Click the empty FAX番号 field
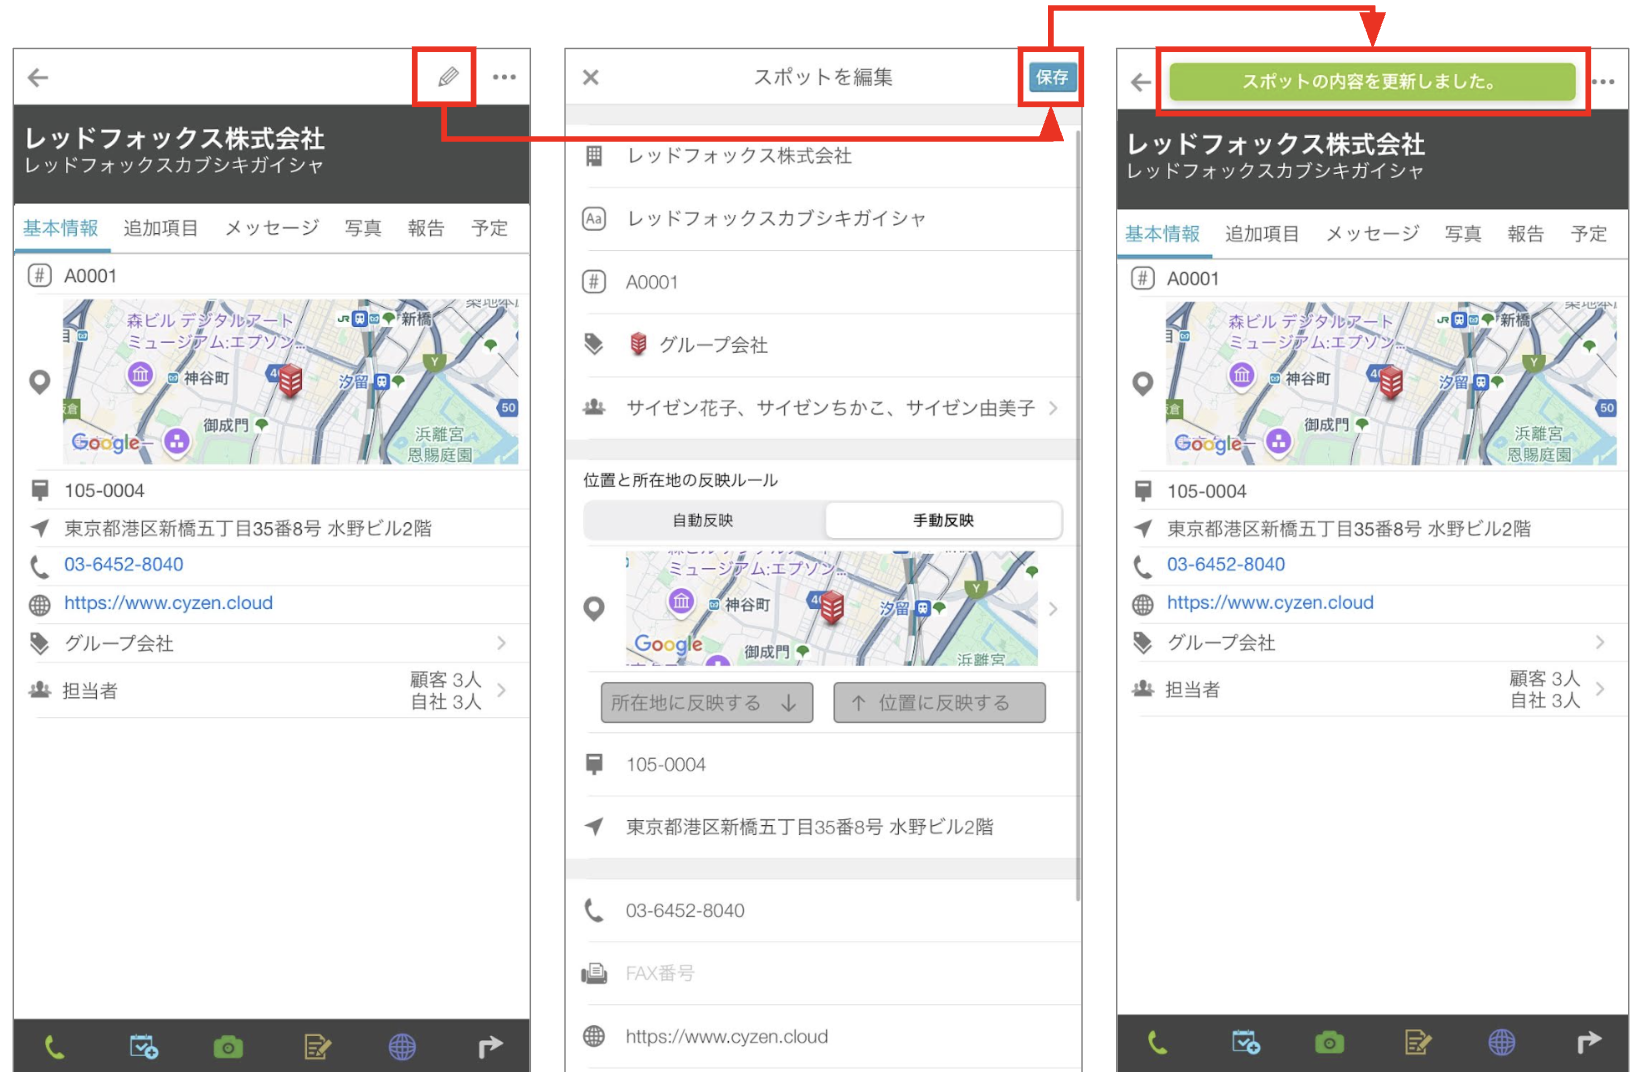The image size is (1642, 1072). [x=824, y=973]
